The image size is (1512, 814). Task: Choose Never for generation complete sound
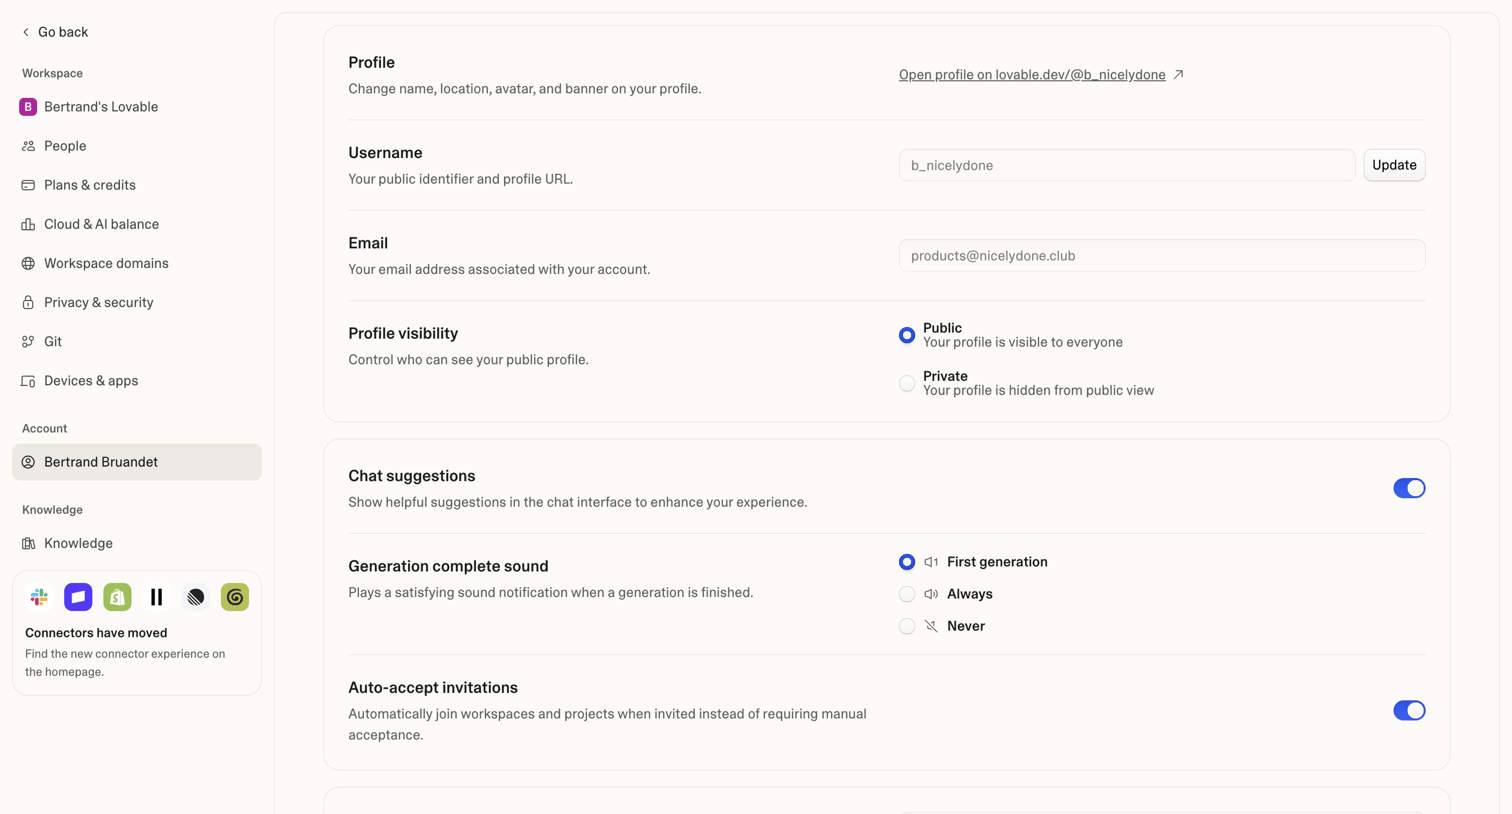click(907, 626)
